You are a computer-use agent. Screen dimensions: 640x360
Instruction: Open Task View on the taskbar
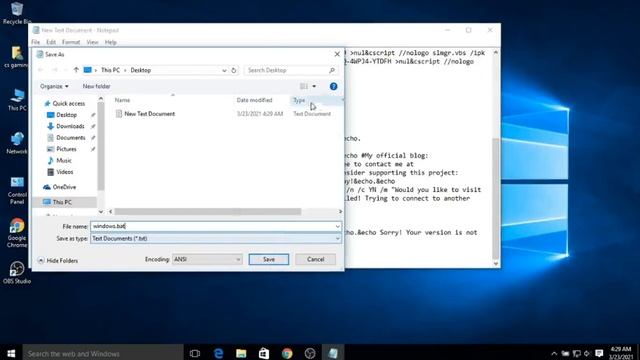(195, 353)
